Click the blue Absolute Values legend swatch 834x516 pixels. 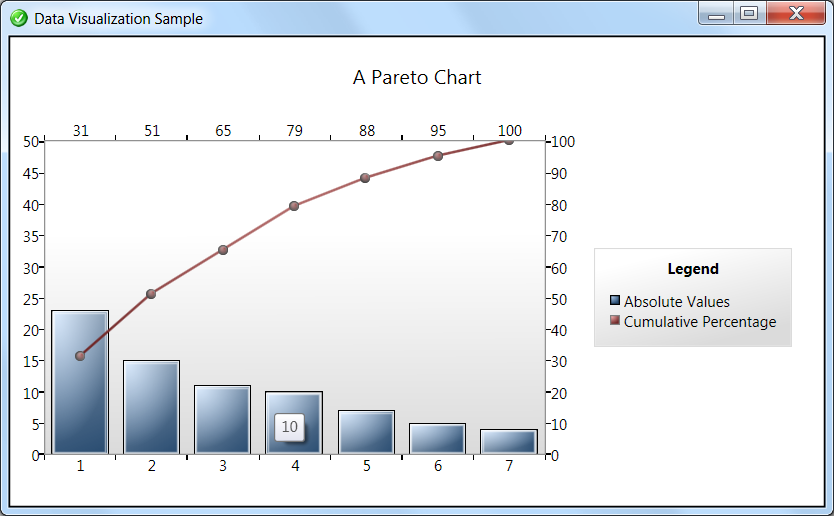tap(615, 300)
